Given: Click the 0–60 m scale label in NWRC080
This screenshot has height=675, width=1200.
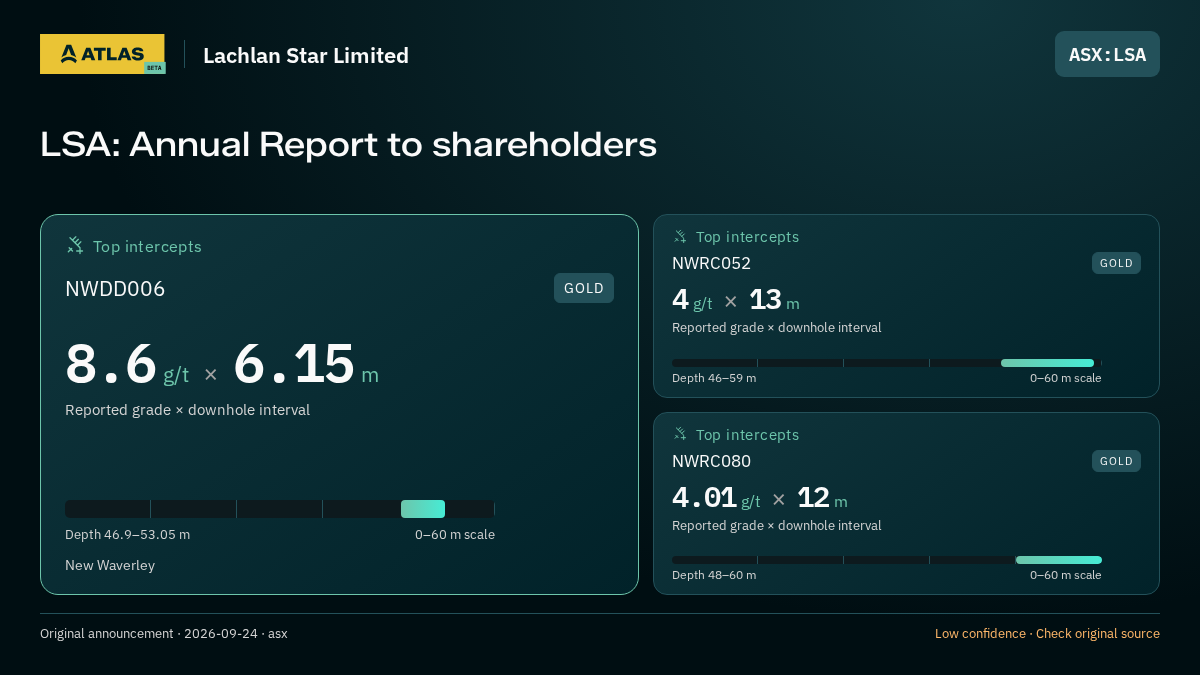Looking at the screenshot, I should [x=1066, y=575].
